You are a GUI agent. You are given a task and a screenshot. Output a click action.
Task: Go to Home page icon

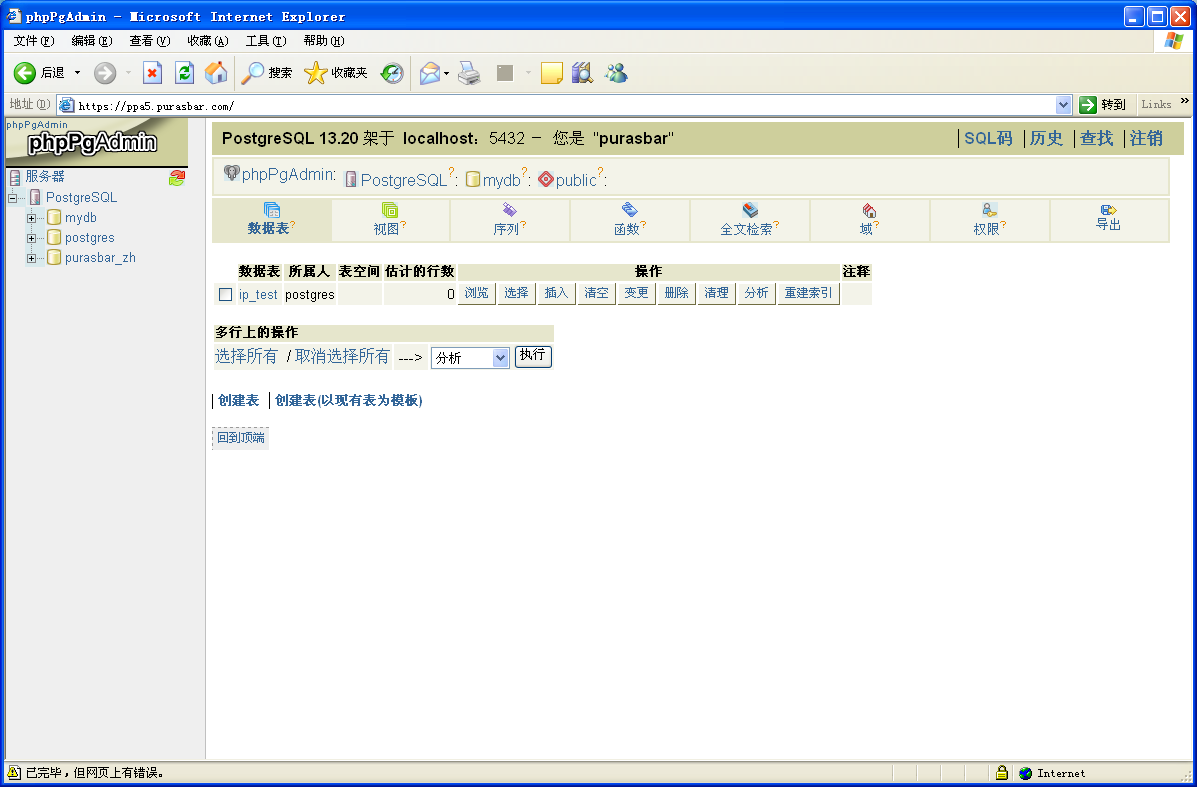[216, 73]
